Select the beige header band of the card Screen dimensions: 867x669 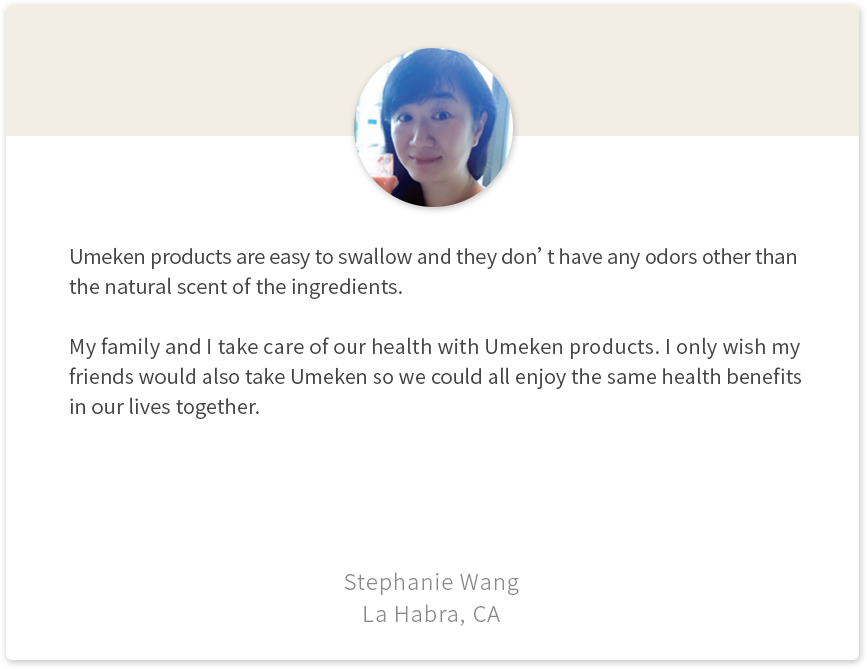pyautogui.click(x=180, y=70)
